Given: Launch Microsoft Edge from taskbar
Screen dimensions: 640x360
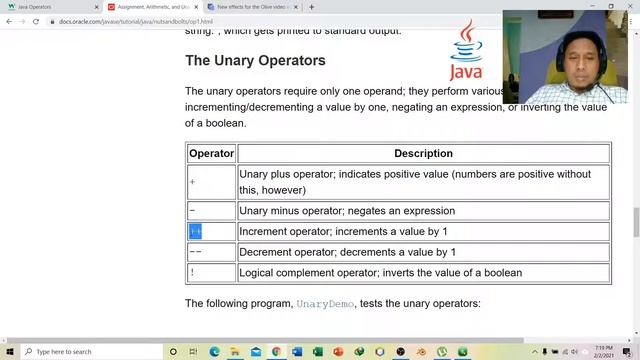Looking at the screenshot, I should 214,351.
